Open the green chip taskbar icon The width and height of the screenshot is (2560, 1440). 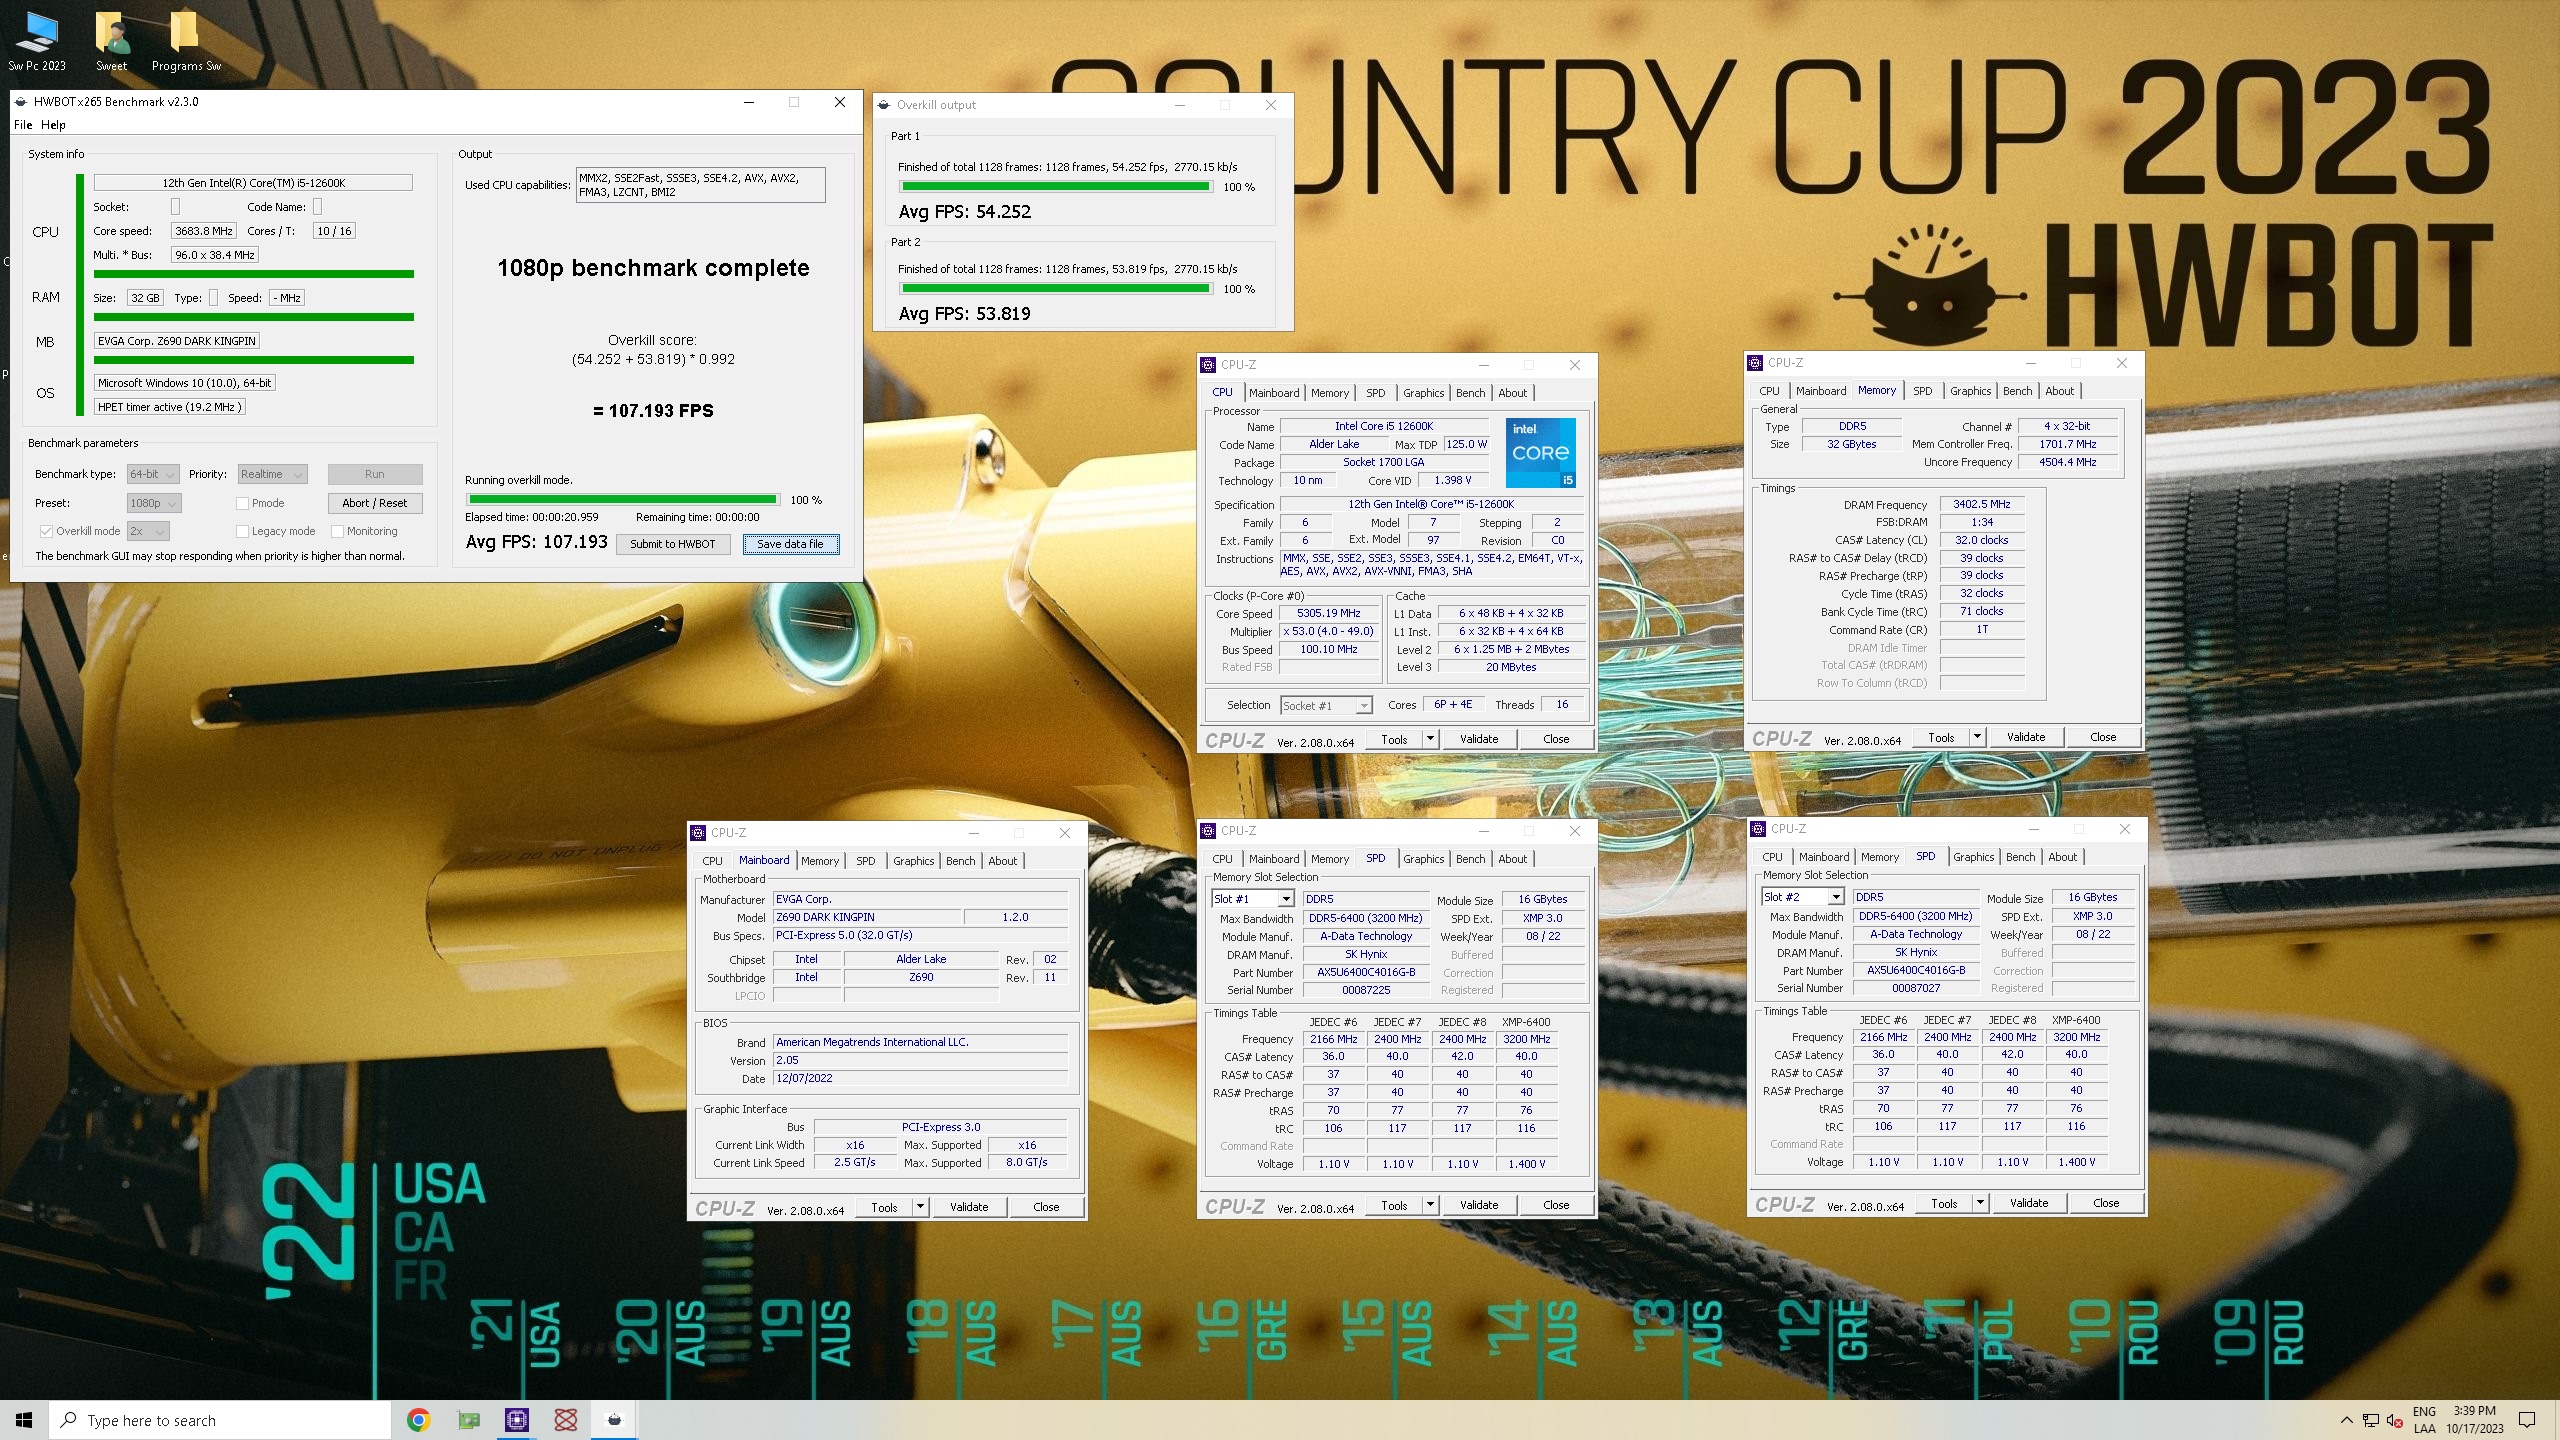[x=467, y=1420]
